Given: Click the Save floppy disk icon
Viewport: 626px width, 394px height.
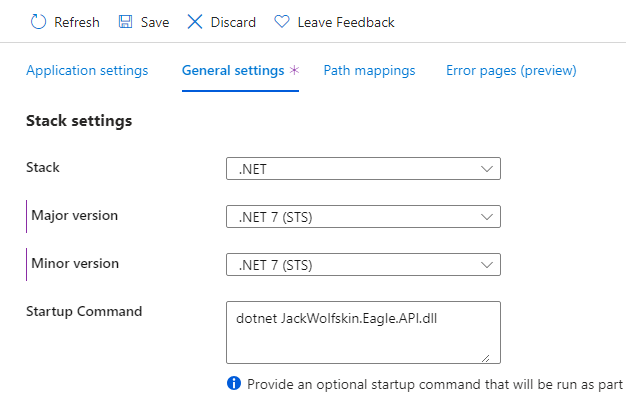Looking at the screenshot, I should (125, 22).
